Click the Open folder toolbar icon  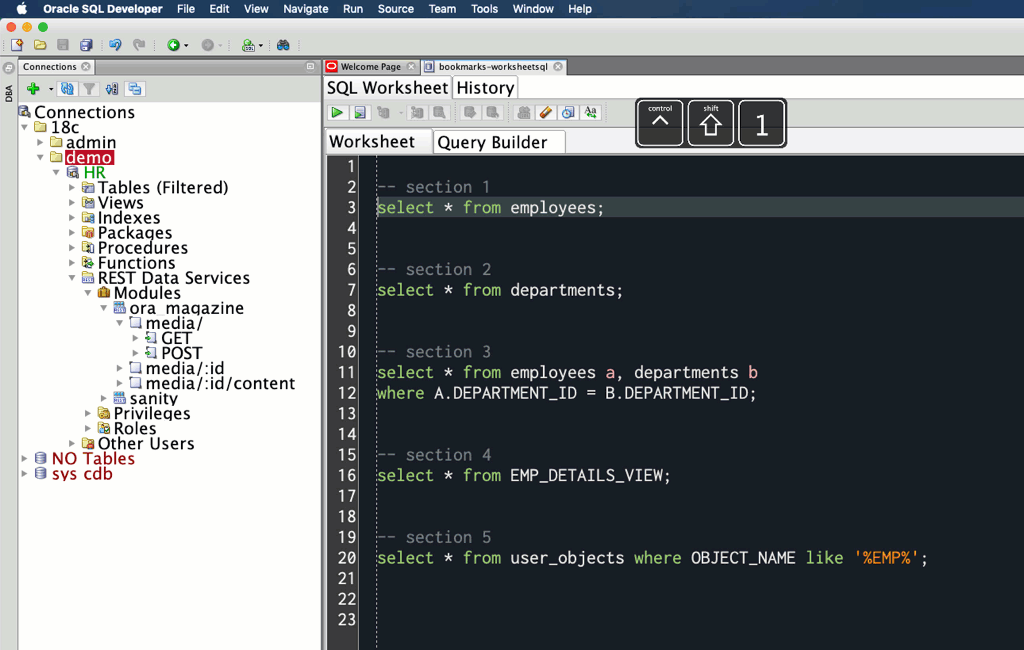click(40, 45)
